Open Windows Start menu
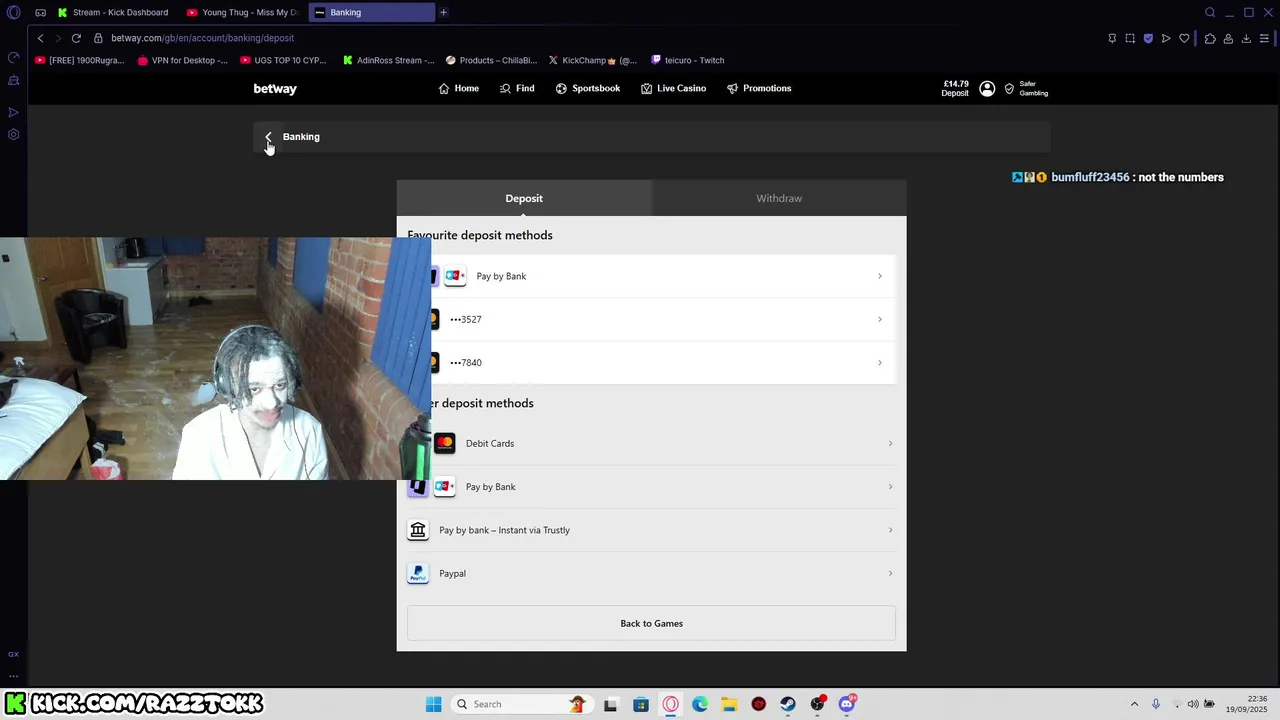 (x=433, y=704)
